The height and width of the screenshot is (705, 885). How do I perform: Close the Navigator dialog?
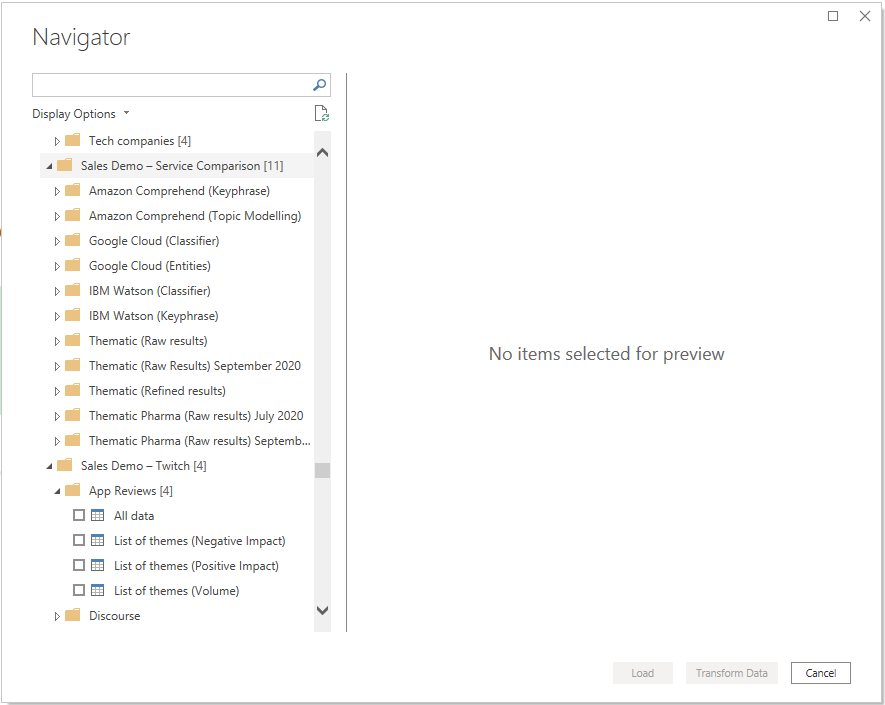coord(865,16)
